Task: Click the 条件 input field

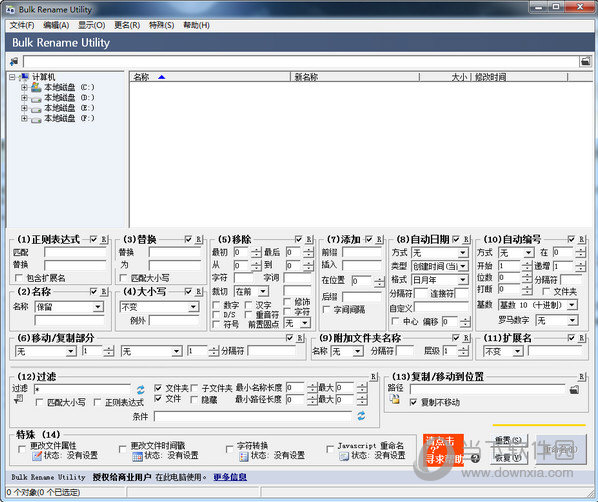Action: click(x=253, y=416)
